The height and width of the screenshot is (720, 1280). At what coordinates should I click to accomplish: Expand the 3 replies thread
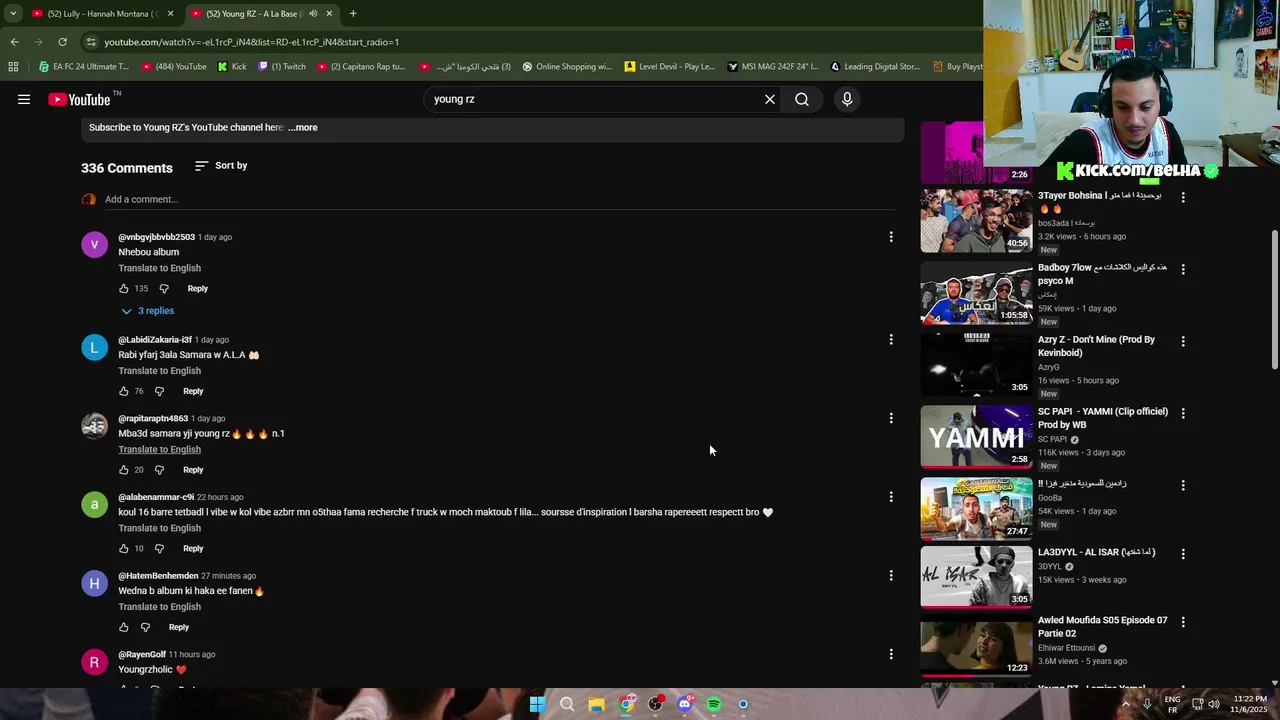(147, 311)
